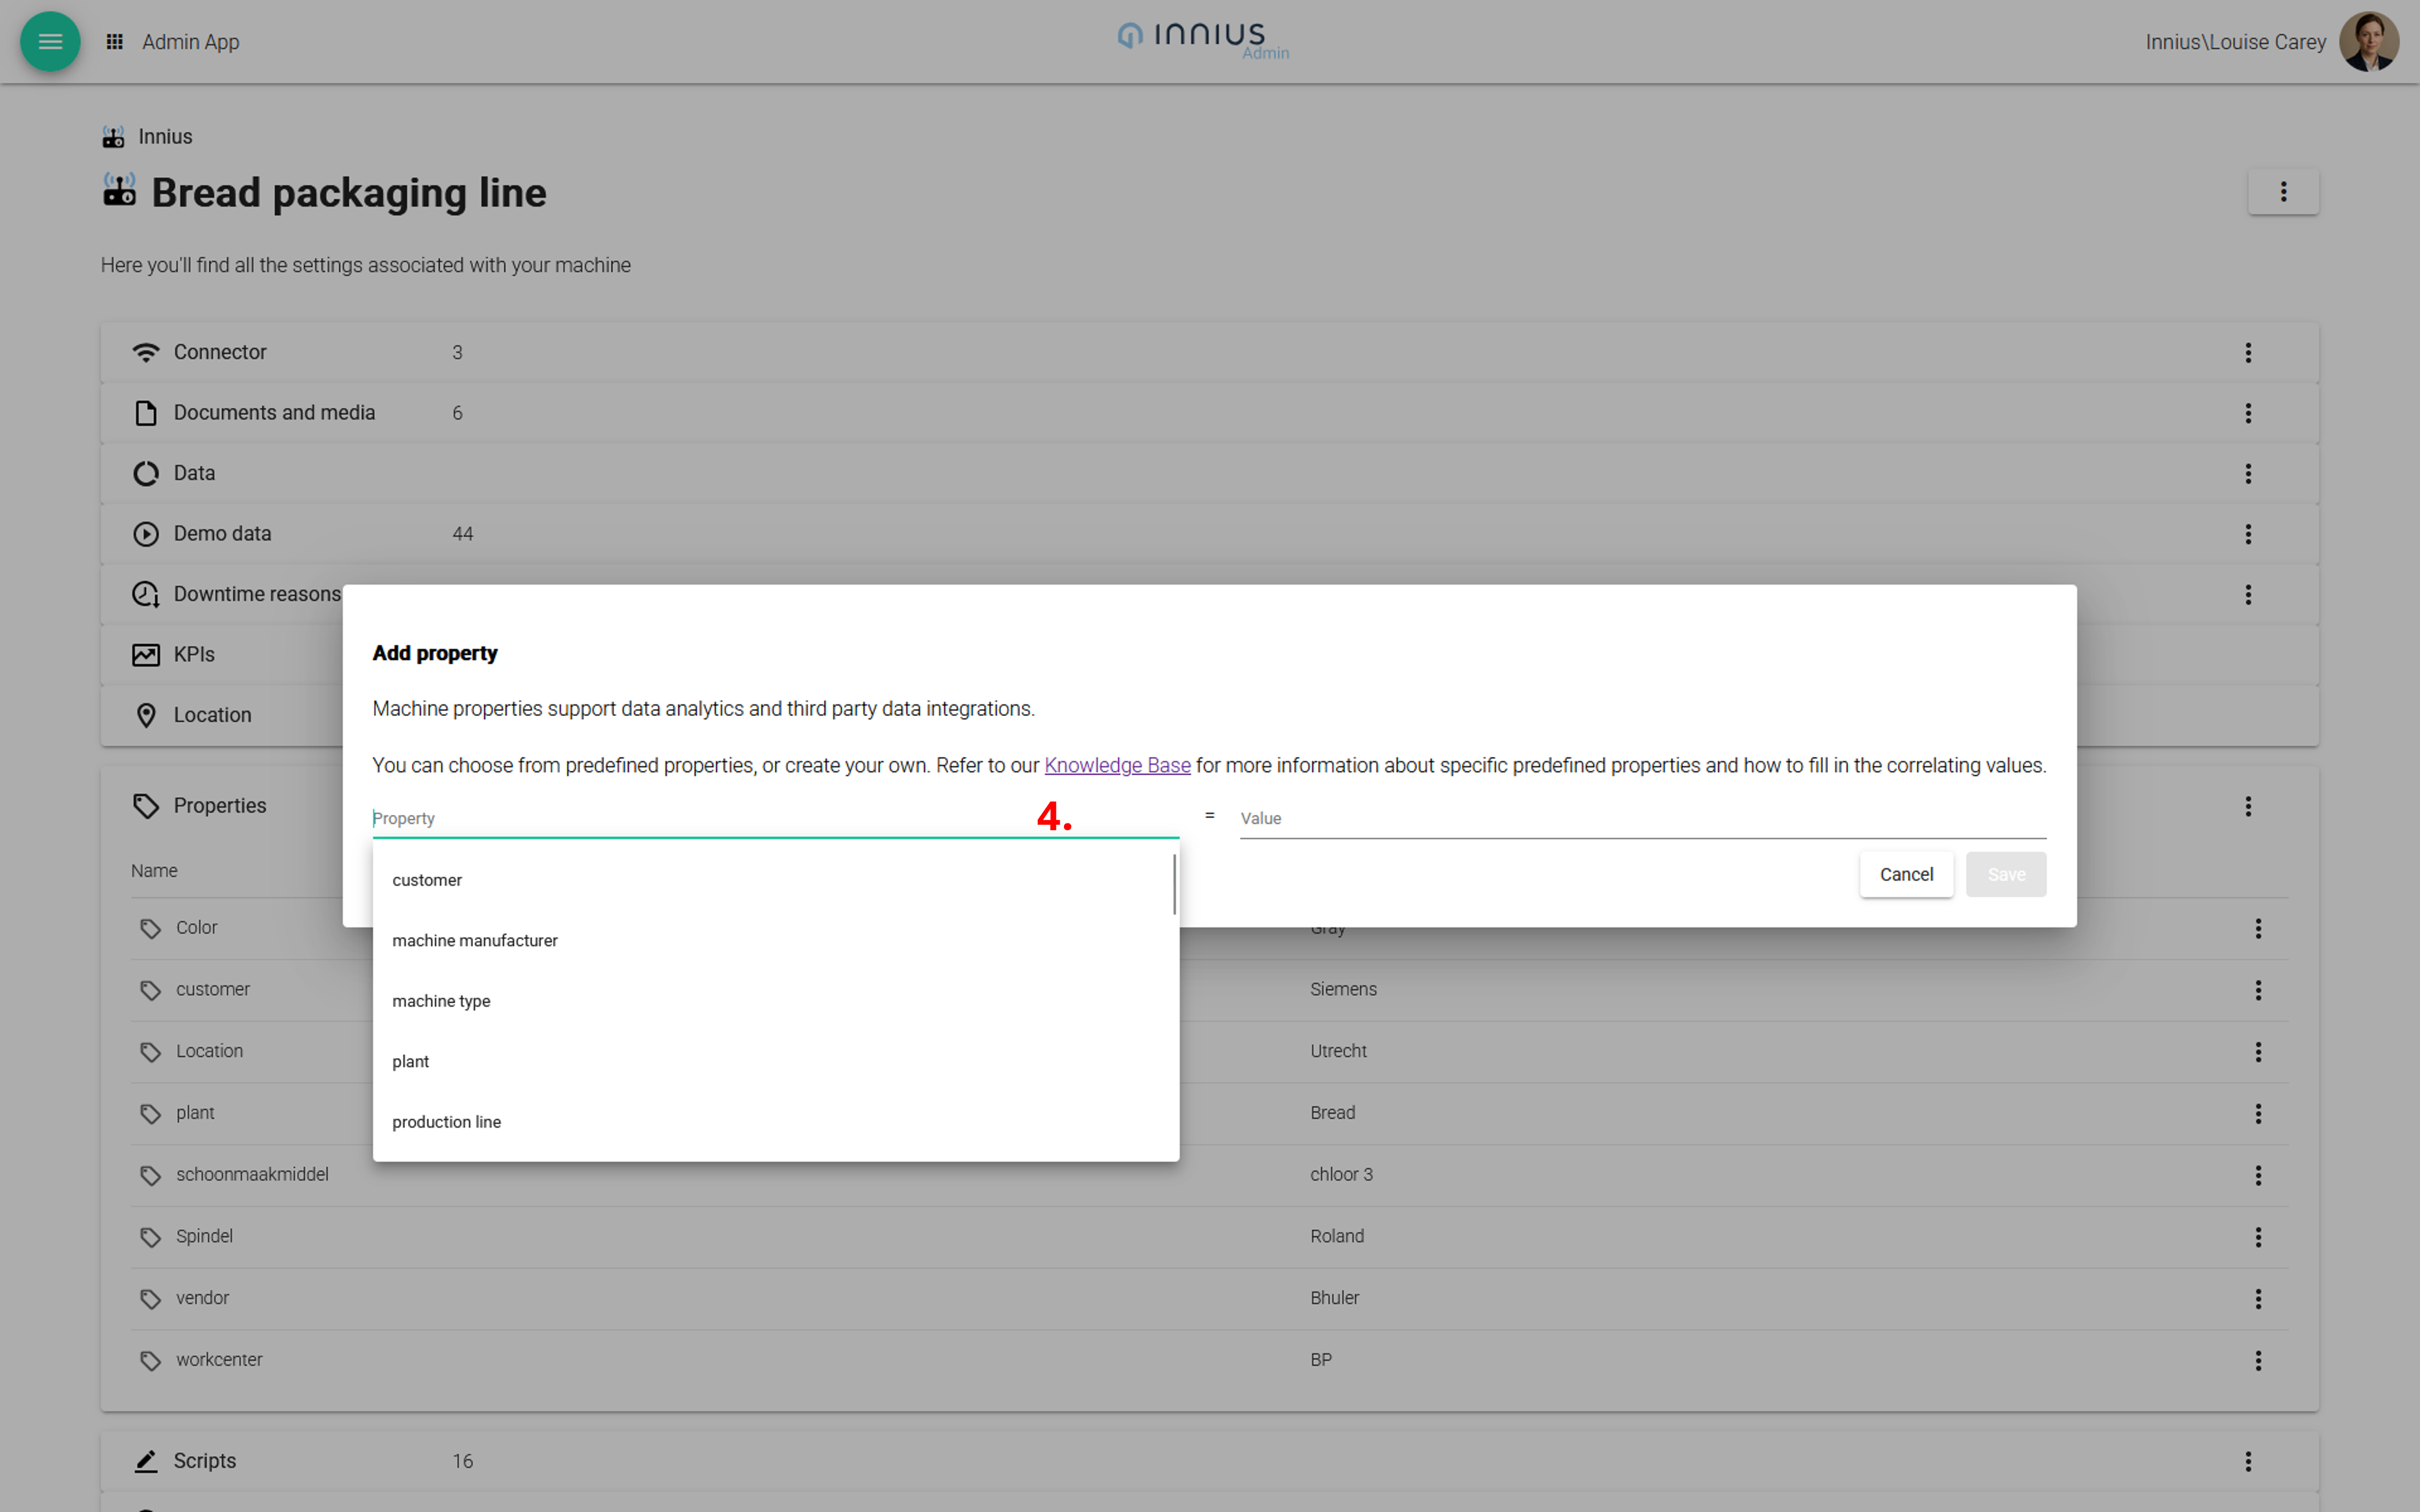Open the Demo data three-dot menu
Image resolution: width=2420 pixels, height=1512 pixels.
tap(2247, 534)
